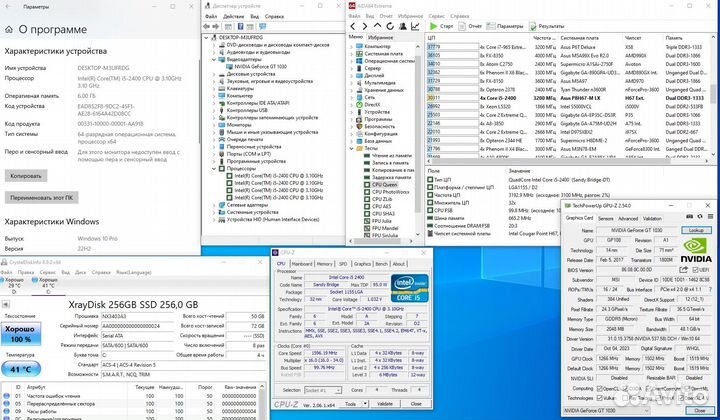
Task: Open GPU-Z hamburger menu icon
Action: 711,217
